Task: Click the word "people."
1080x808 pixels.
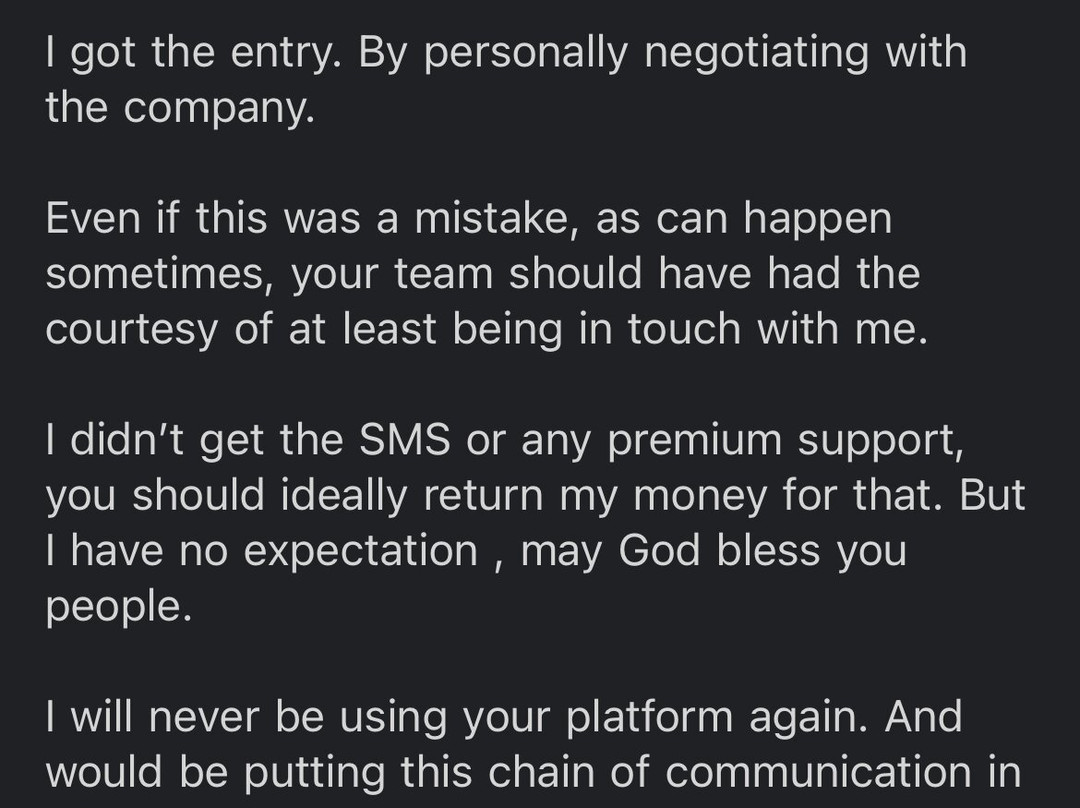Action: (x=118, y=606)
